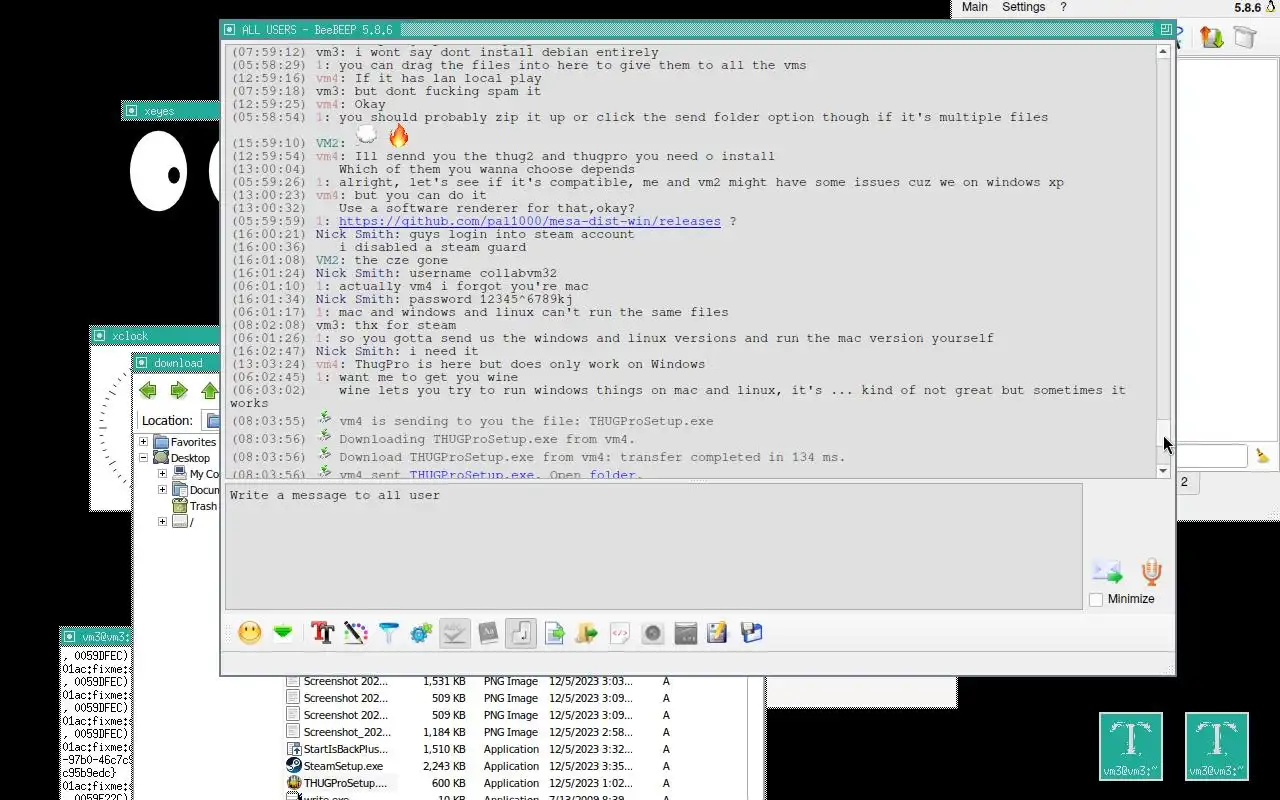
Task: Click the download window title bar
Action: tap(177, 362)
